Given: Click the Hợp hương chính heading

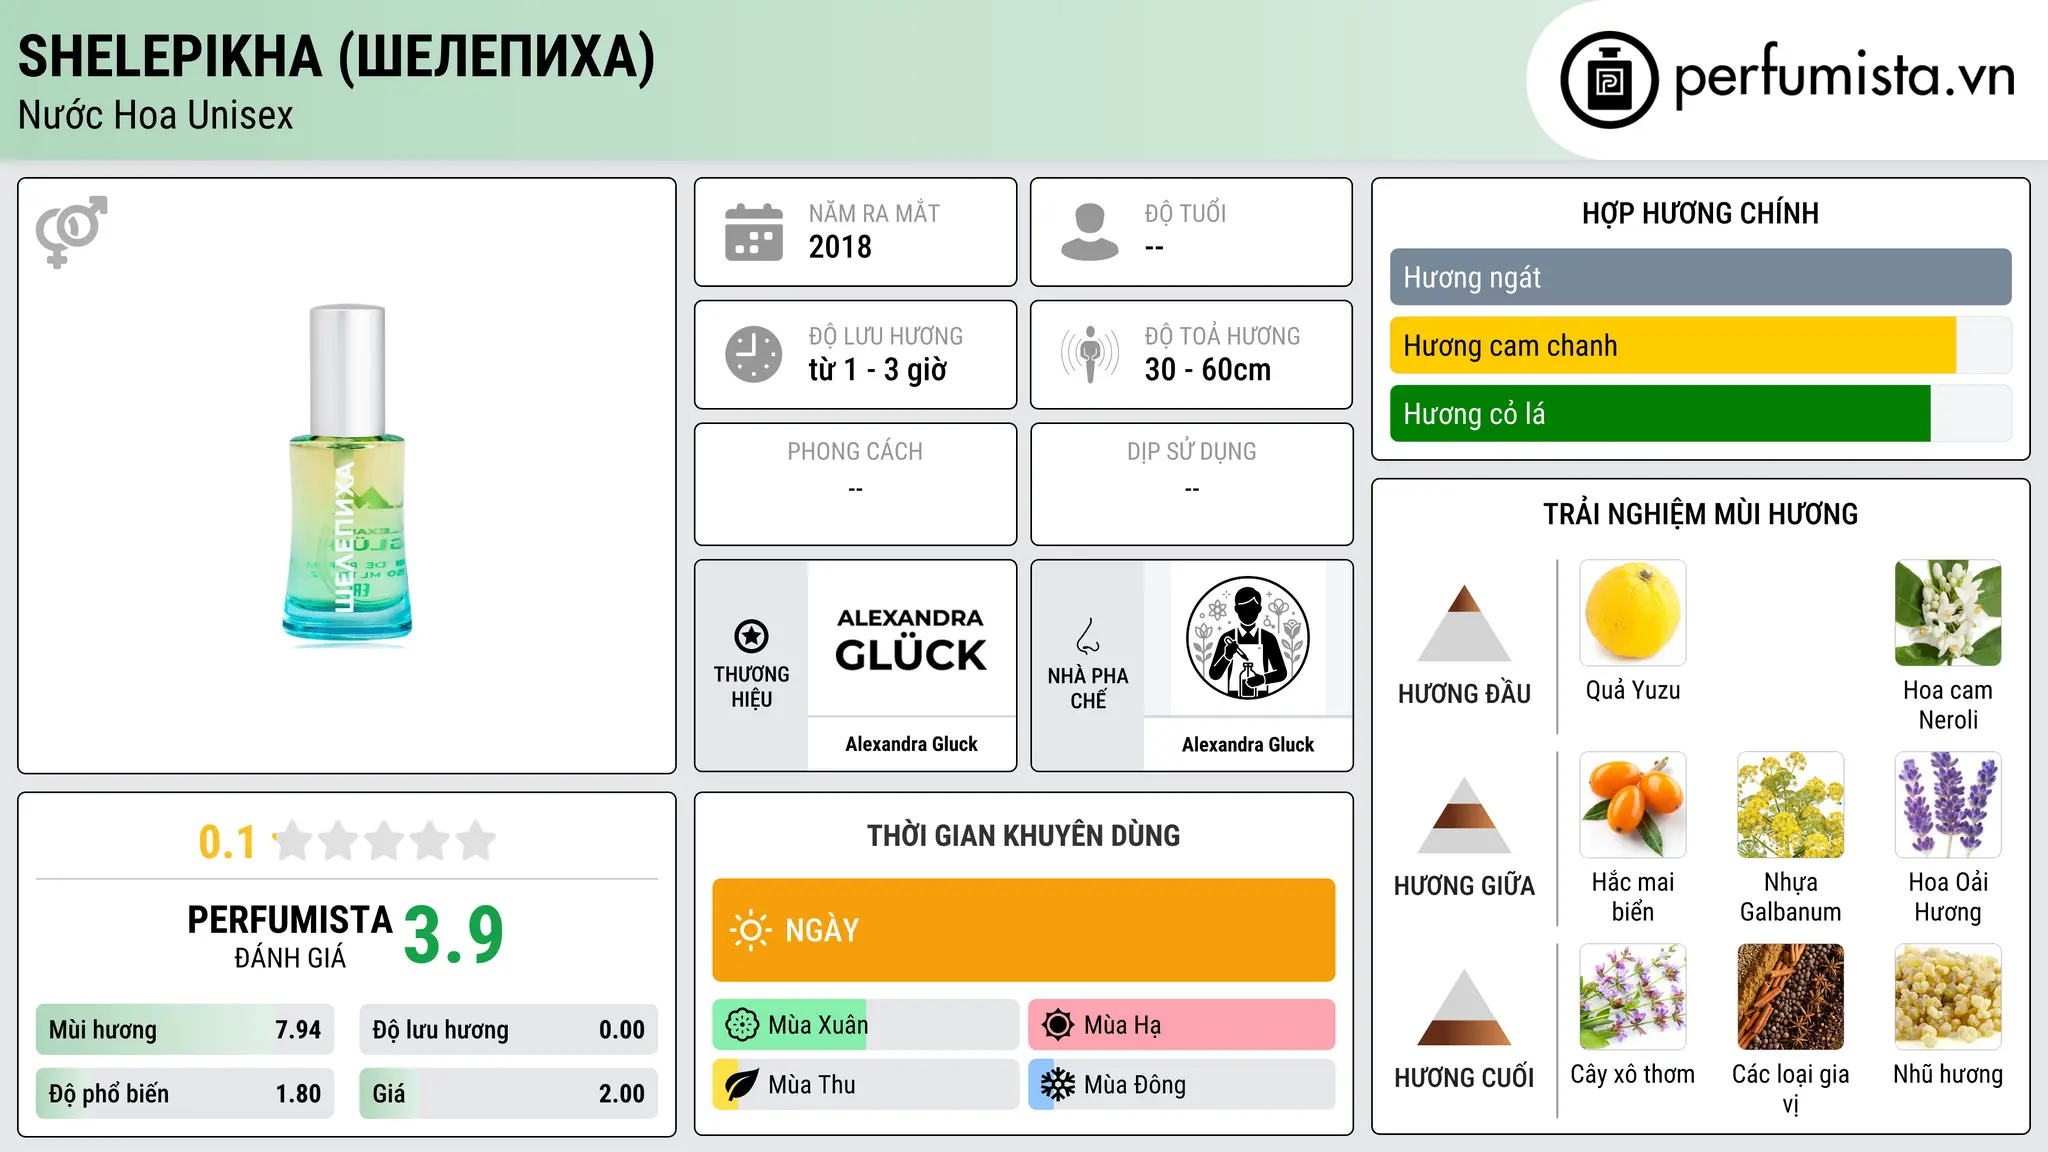Looking at the screenshot, I should pos(1700,213).
